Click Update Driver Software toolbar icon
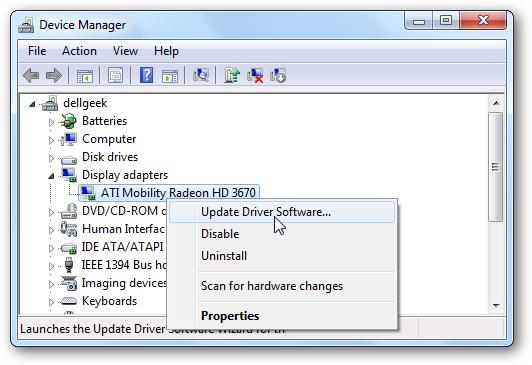532x365 pixels. (x=232, y=75)
